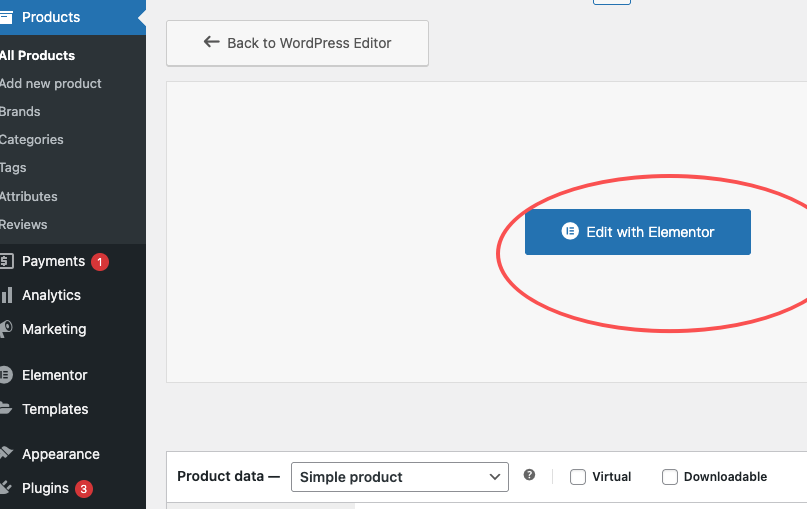Click the Analytics bar chart icon
Screen dimensions: 807x509
click(x=6, y=295)
